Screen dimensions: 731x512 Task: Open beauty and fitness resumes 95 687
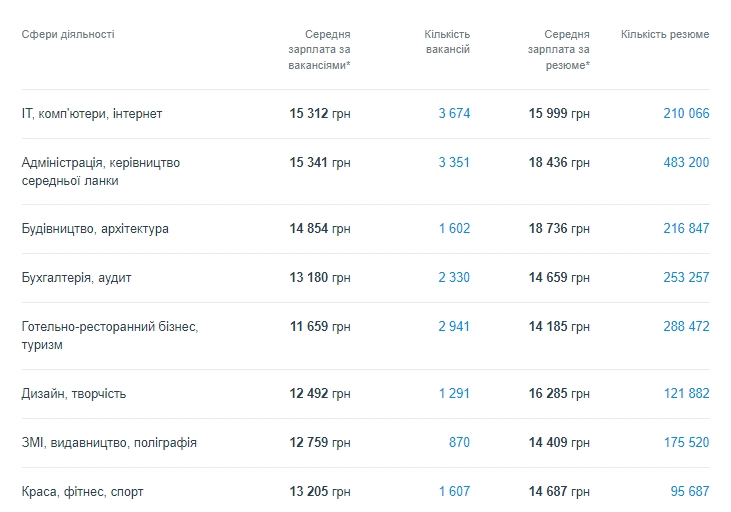coord(690,492)
